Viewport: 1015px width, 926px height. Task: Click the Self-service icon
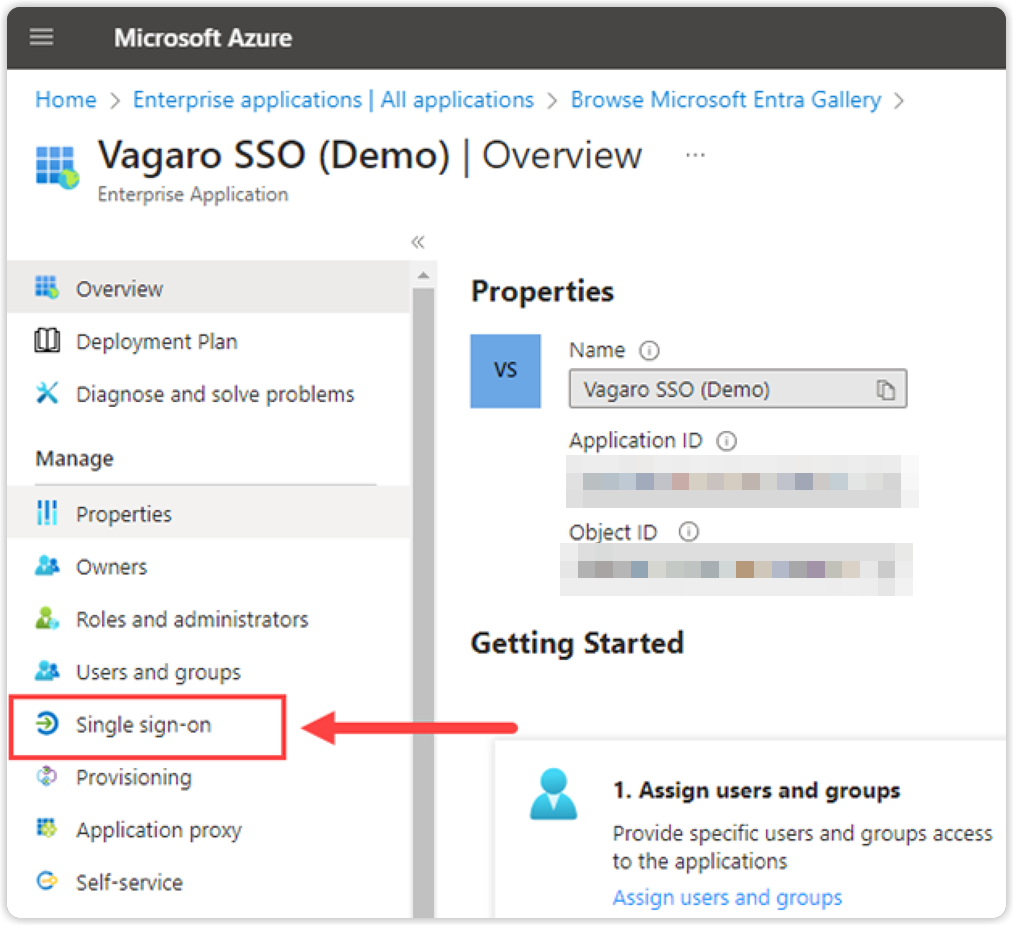(x=47, y=881)
